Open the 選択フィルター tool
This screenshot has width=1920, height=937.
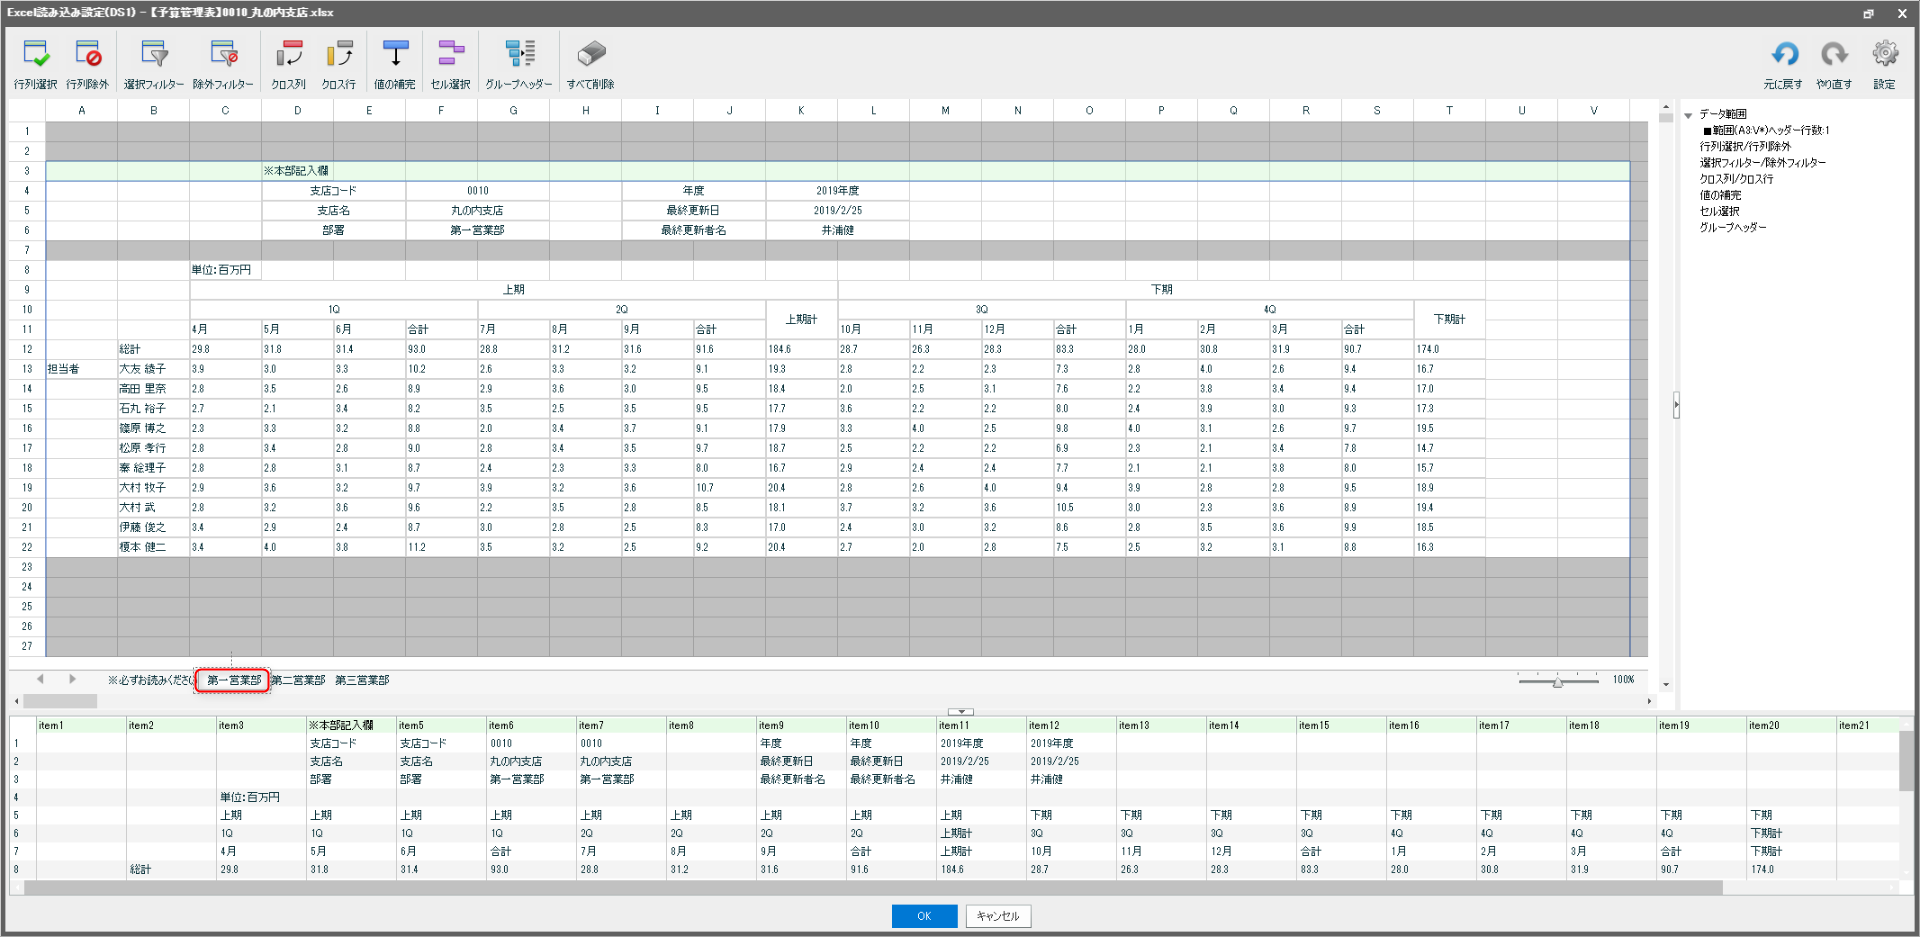tap(152, 62)
